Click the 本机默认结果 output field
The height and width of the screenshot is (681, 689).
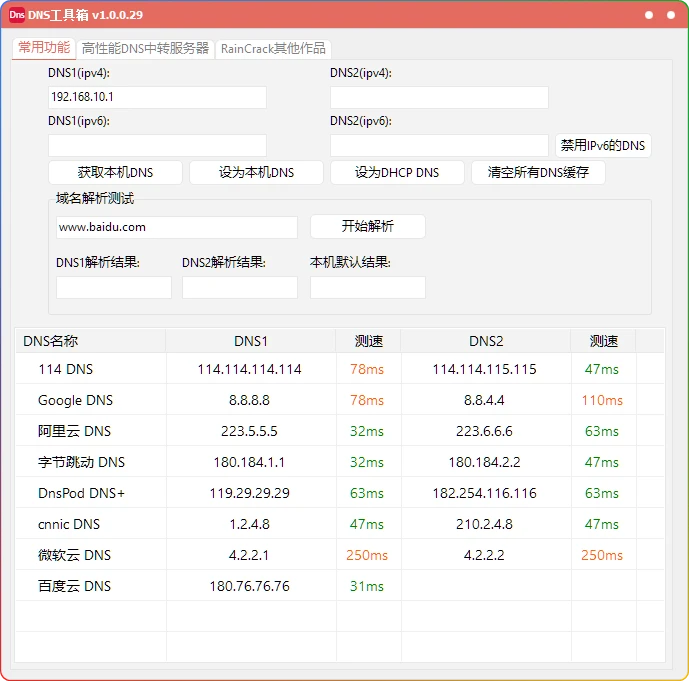pyautogui.click(x=368, y=287)
